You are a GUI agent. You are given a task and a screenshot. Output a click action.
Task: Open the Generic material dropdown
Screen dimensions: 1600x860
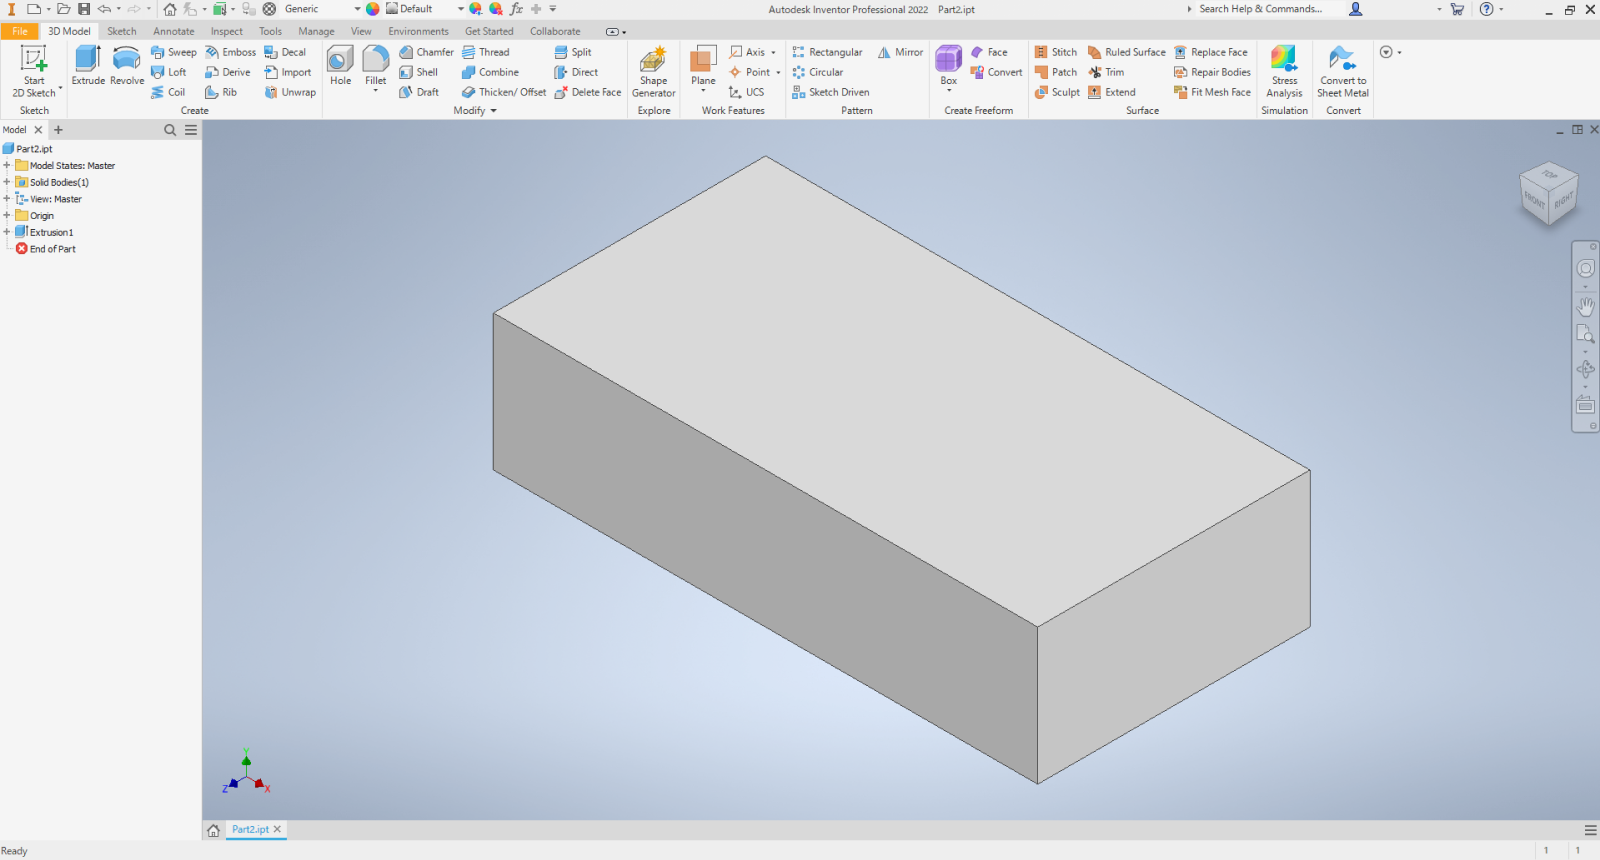[x=357, y=9]
